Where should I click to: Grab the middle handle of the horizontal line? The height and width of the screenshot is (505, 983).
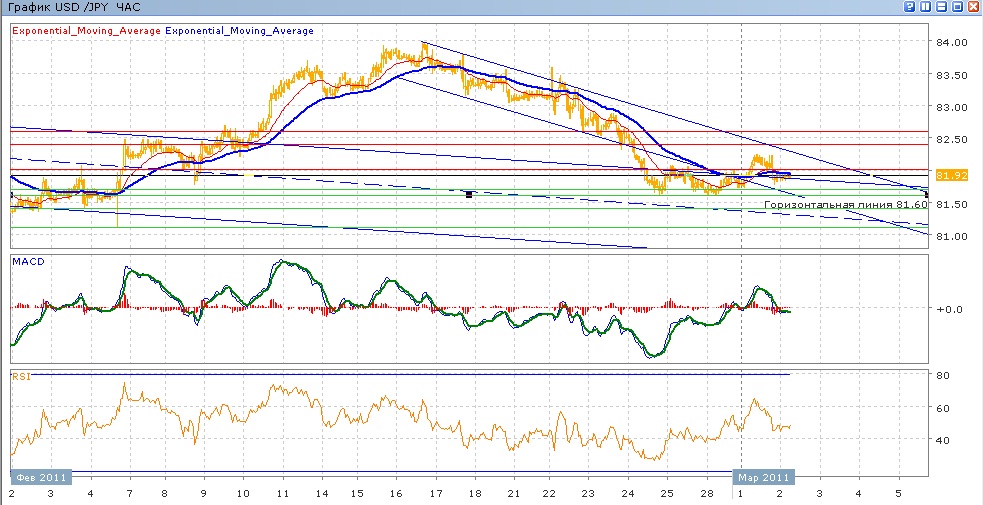point(469,195)
